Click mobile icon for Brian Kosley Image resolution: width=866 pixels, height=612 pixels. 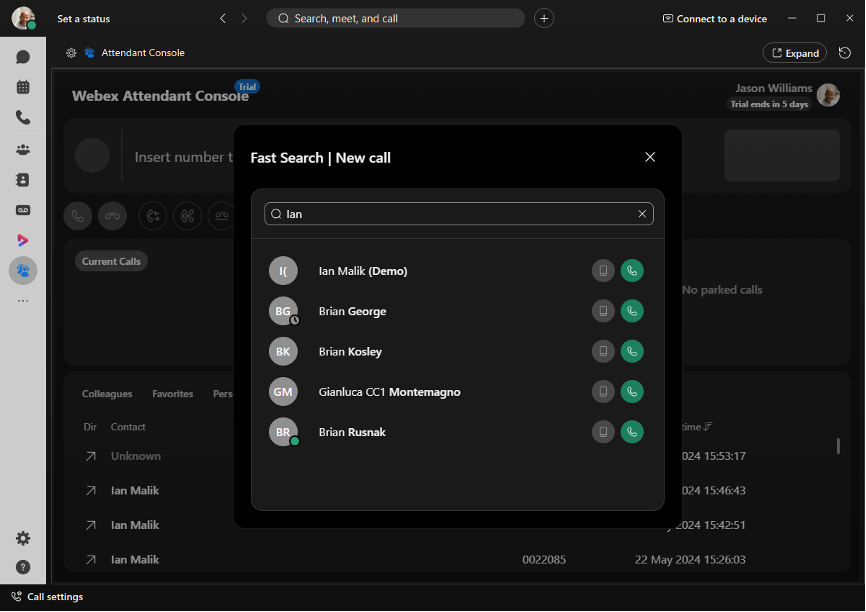click(x=603, y=351)
